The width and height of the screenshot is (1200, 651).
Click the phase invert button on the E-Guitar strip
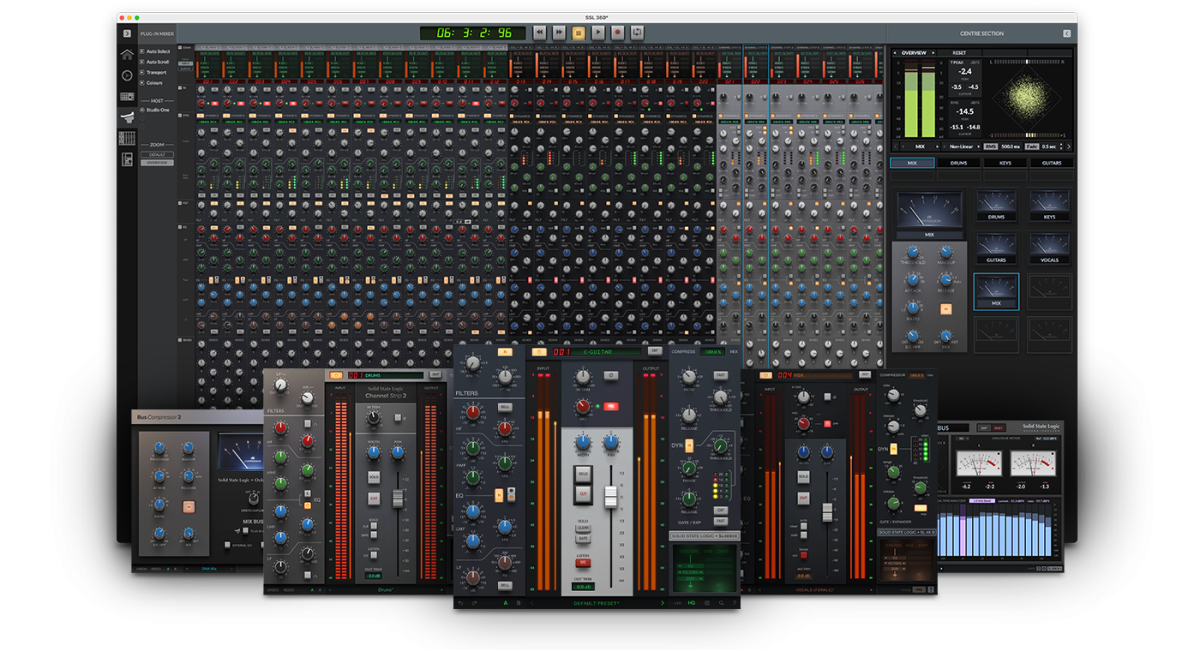click(x=610, y=375)
